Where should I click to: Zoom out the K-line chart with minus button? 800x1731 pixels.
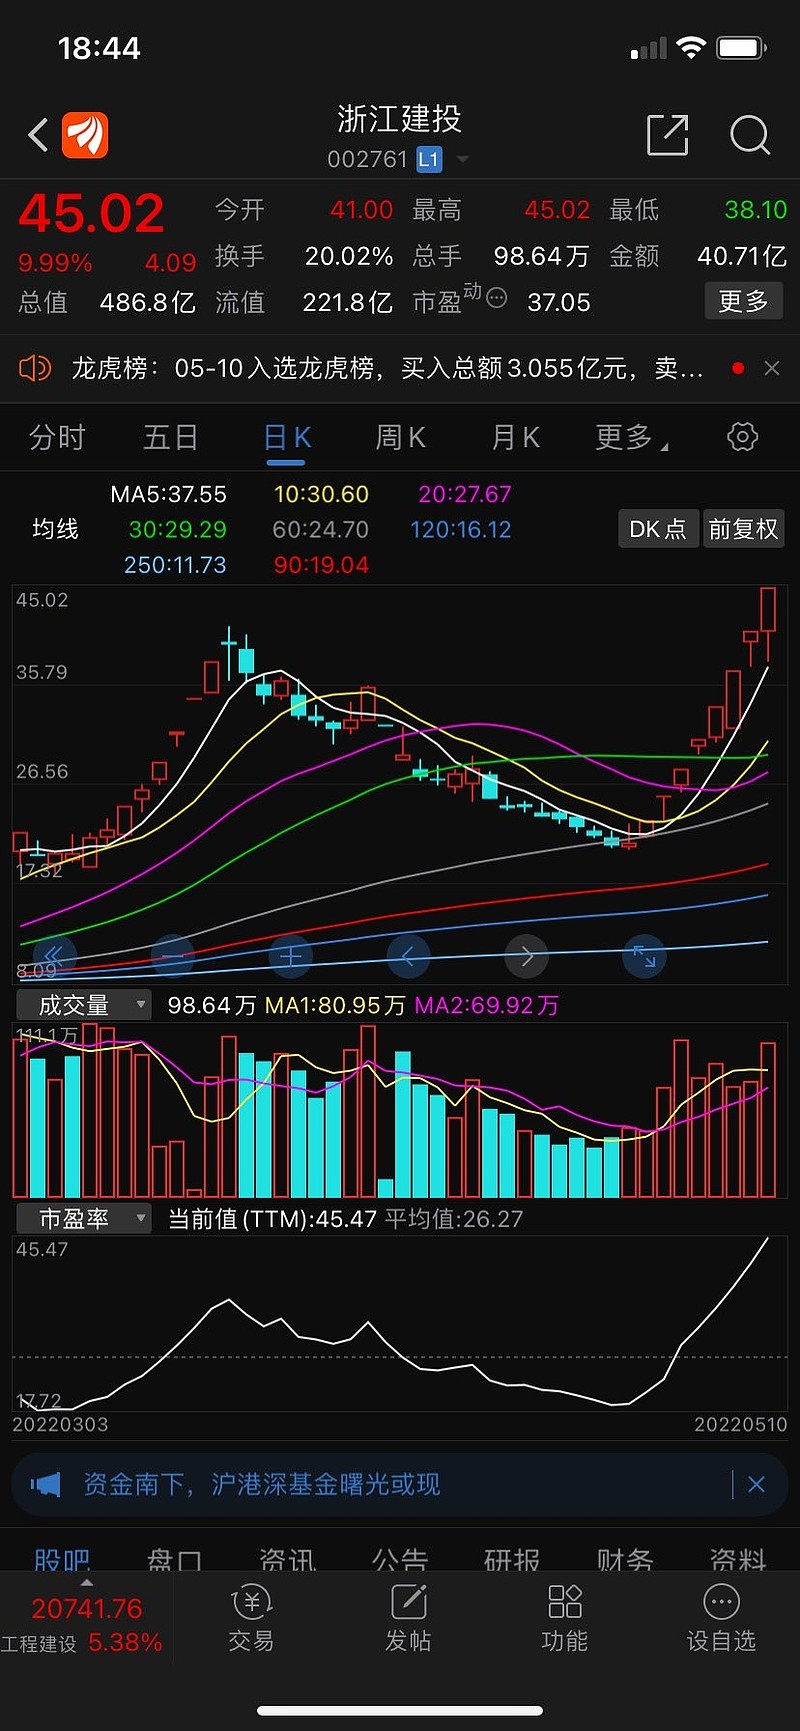(x=172, y=957)
